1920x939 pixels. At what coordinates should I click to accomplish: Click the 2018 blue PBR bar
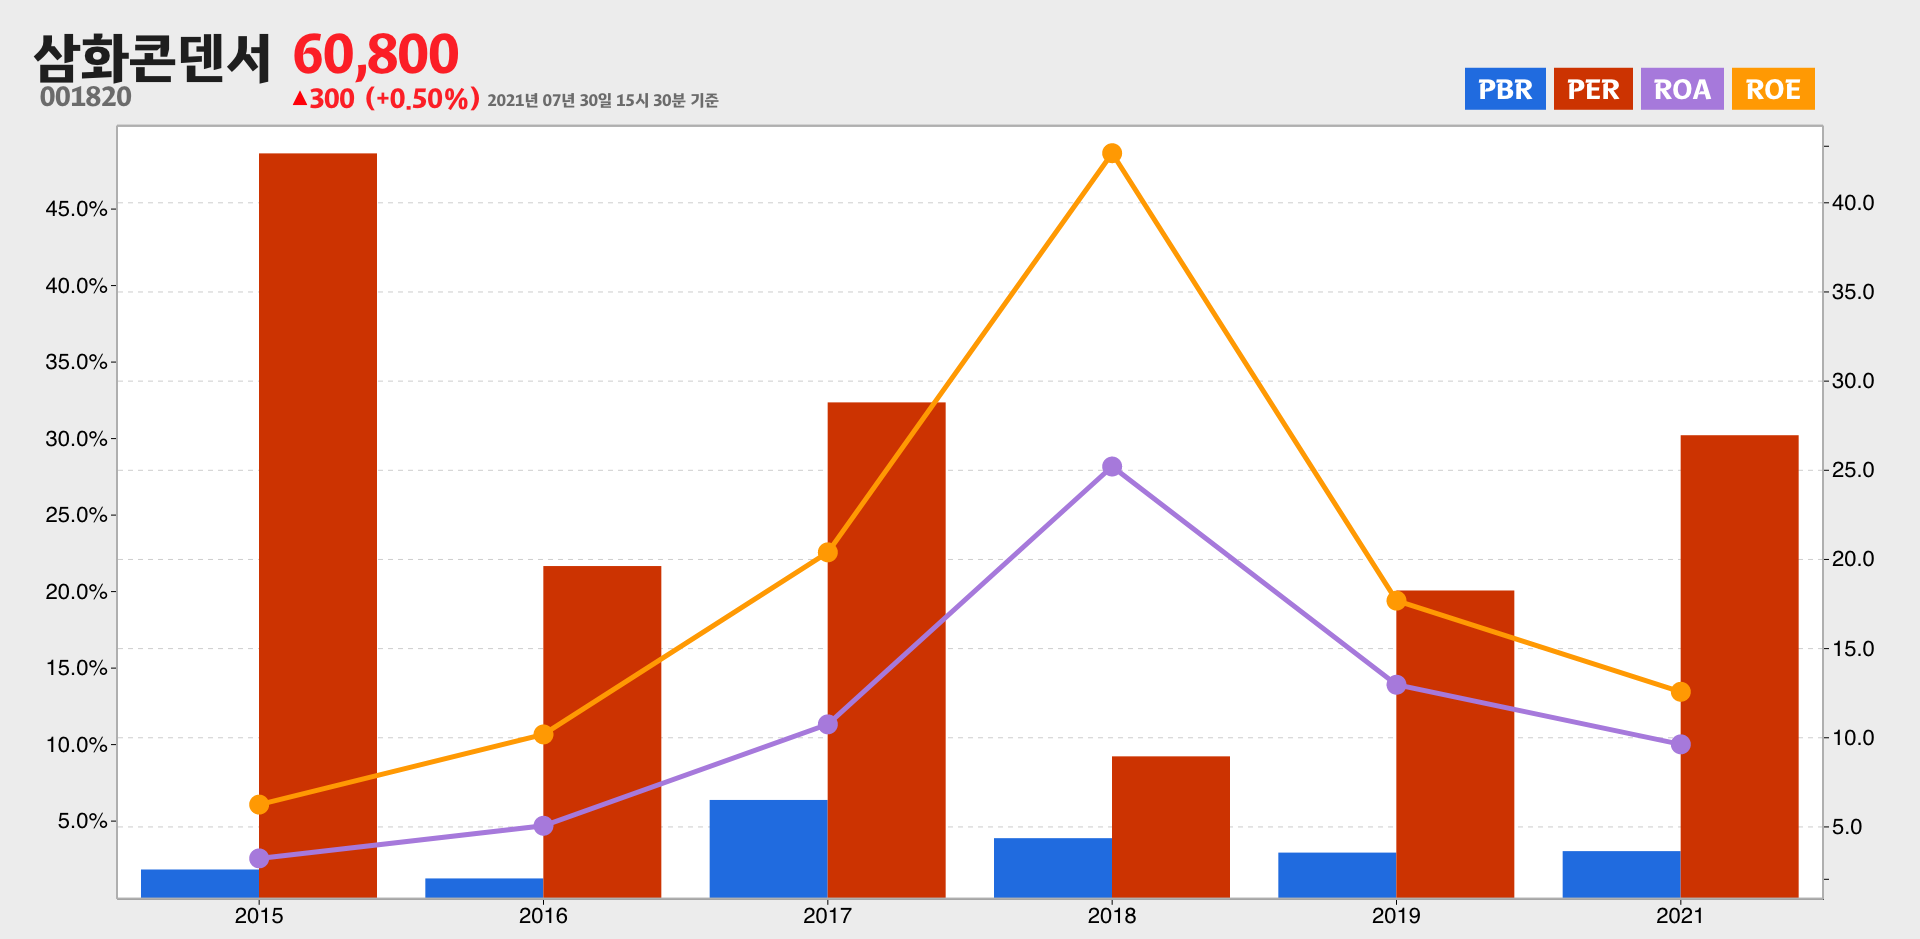(x=1053, y=868)
